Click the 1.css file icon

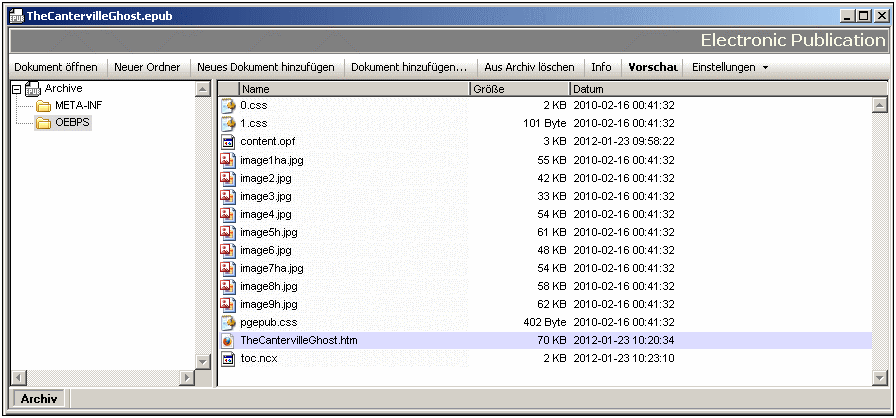[229, 123]
